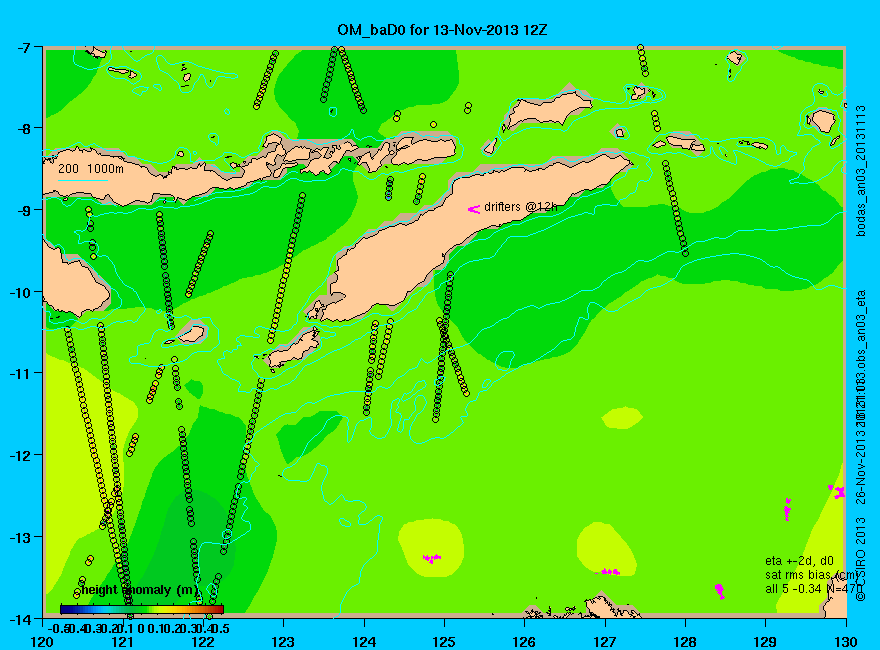This screenshot has height=650, width=880.
Task: Click the longitude tick label "120"
Action: [43, 641]
